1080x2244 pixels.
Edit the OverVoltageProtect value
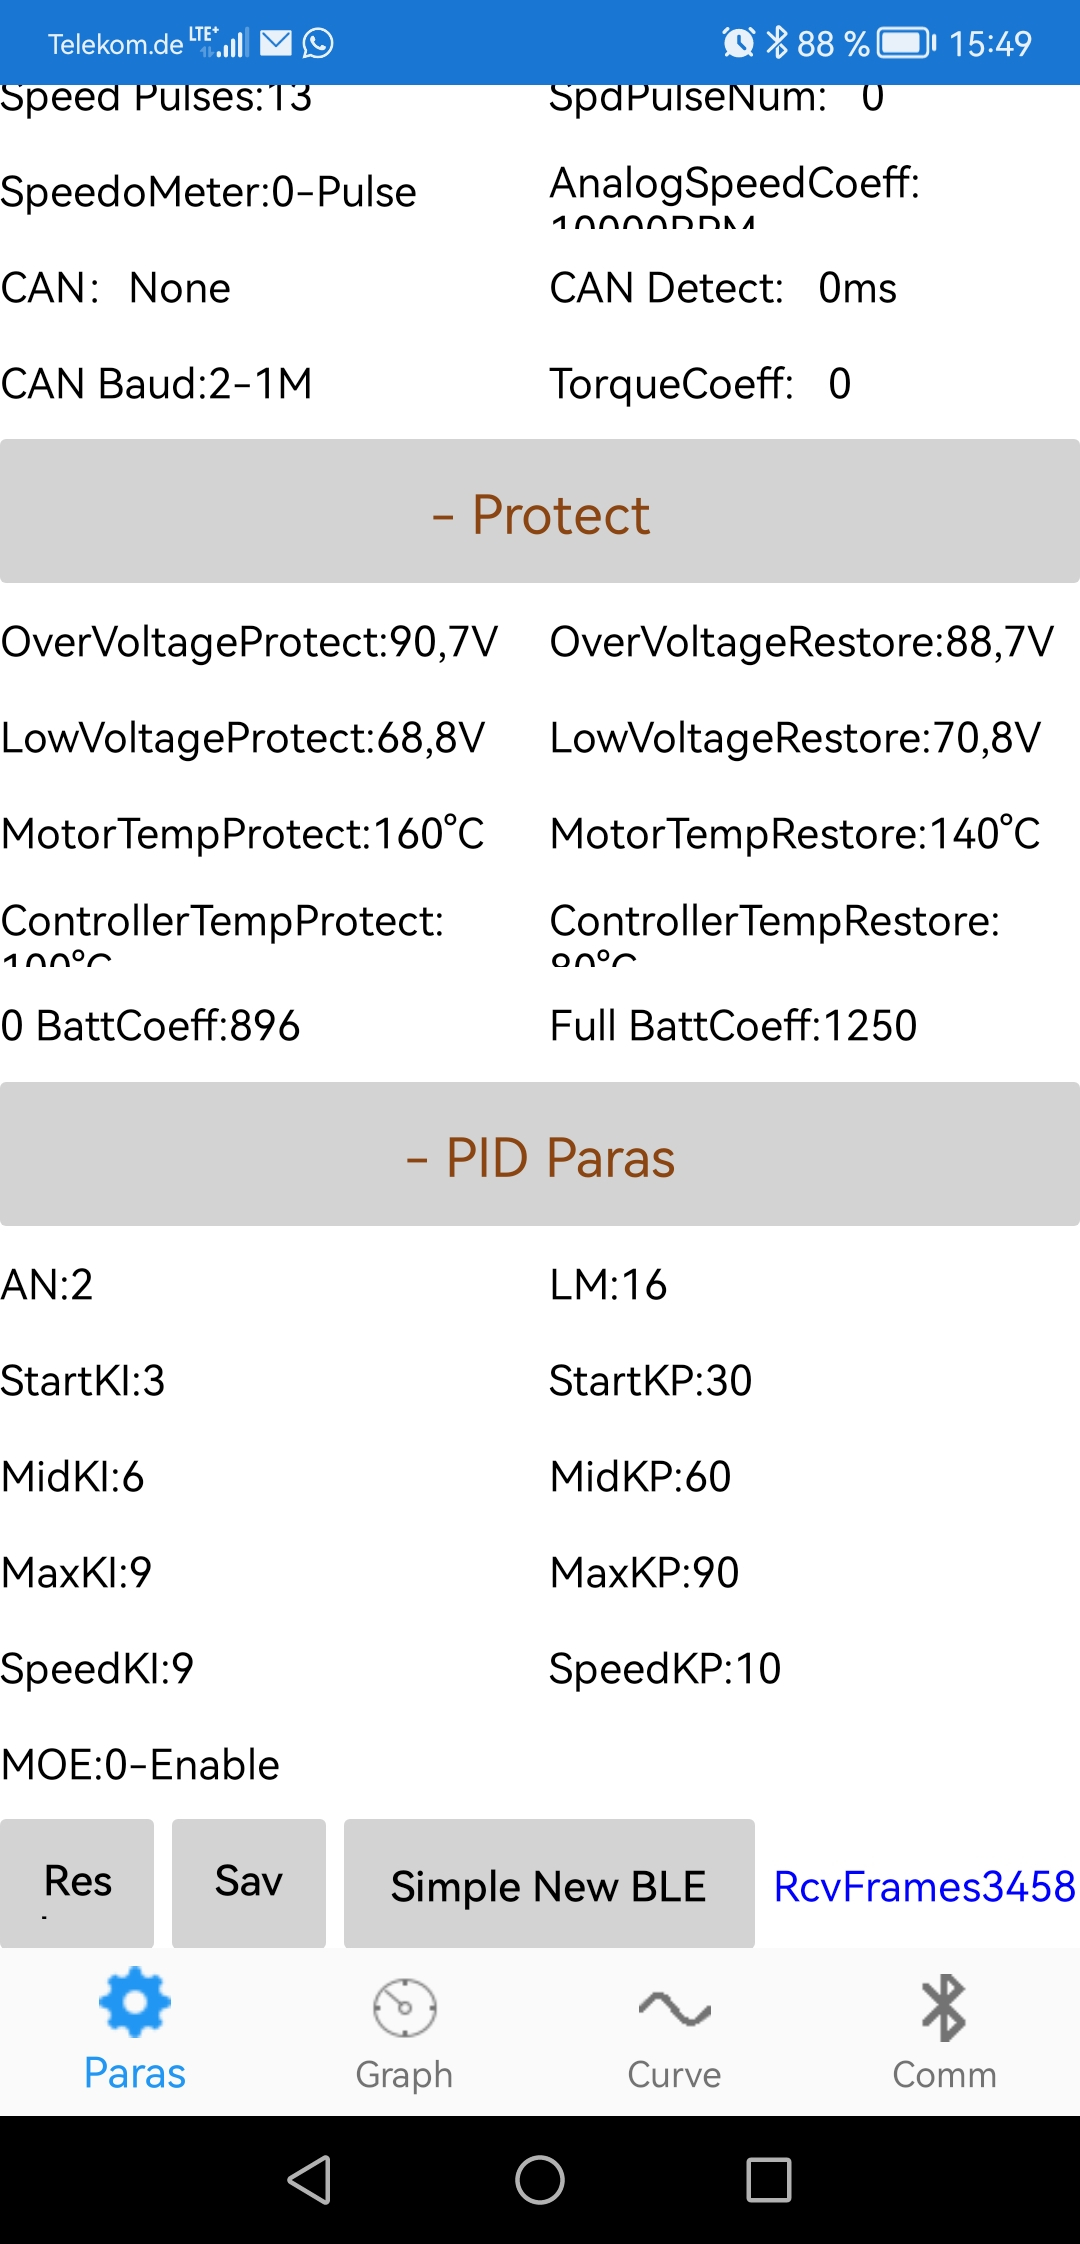(250, 642)
